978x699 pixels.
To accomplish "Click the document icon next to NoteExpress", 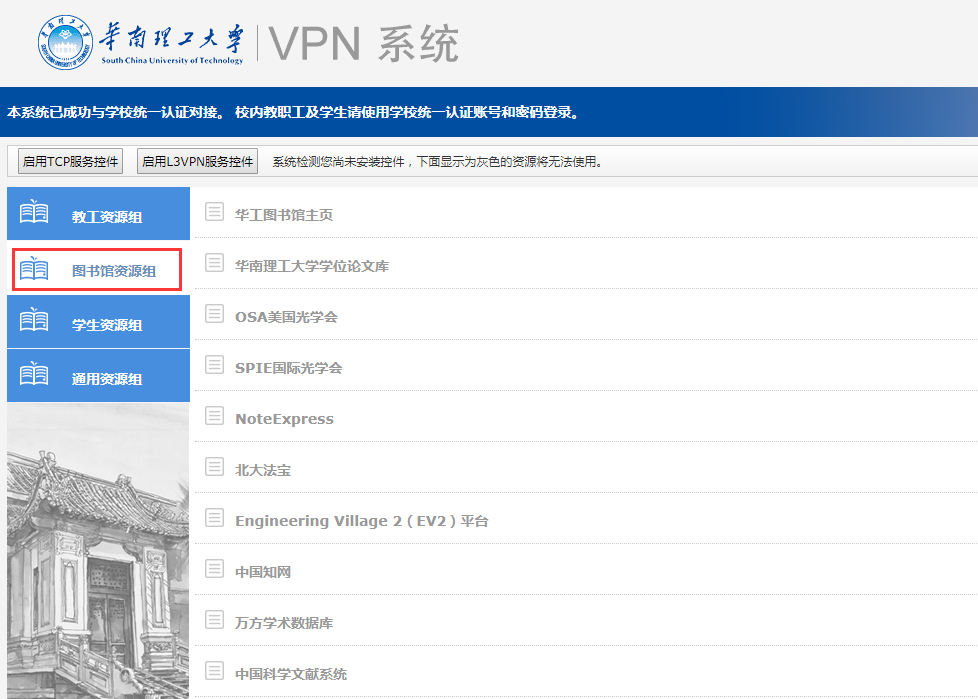I will pyautogui.click(x=215, y=415).
